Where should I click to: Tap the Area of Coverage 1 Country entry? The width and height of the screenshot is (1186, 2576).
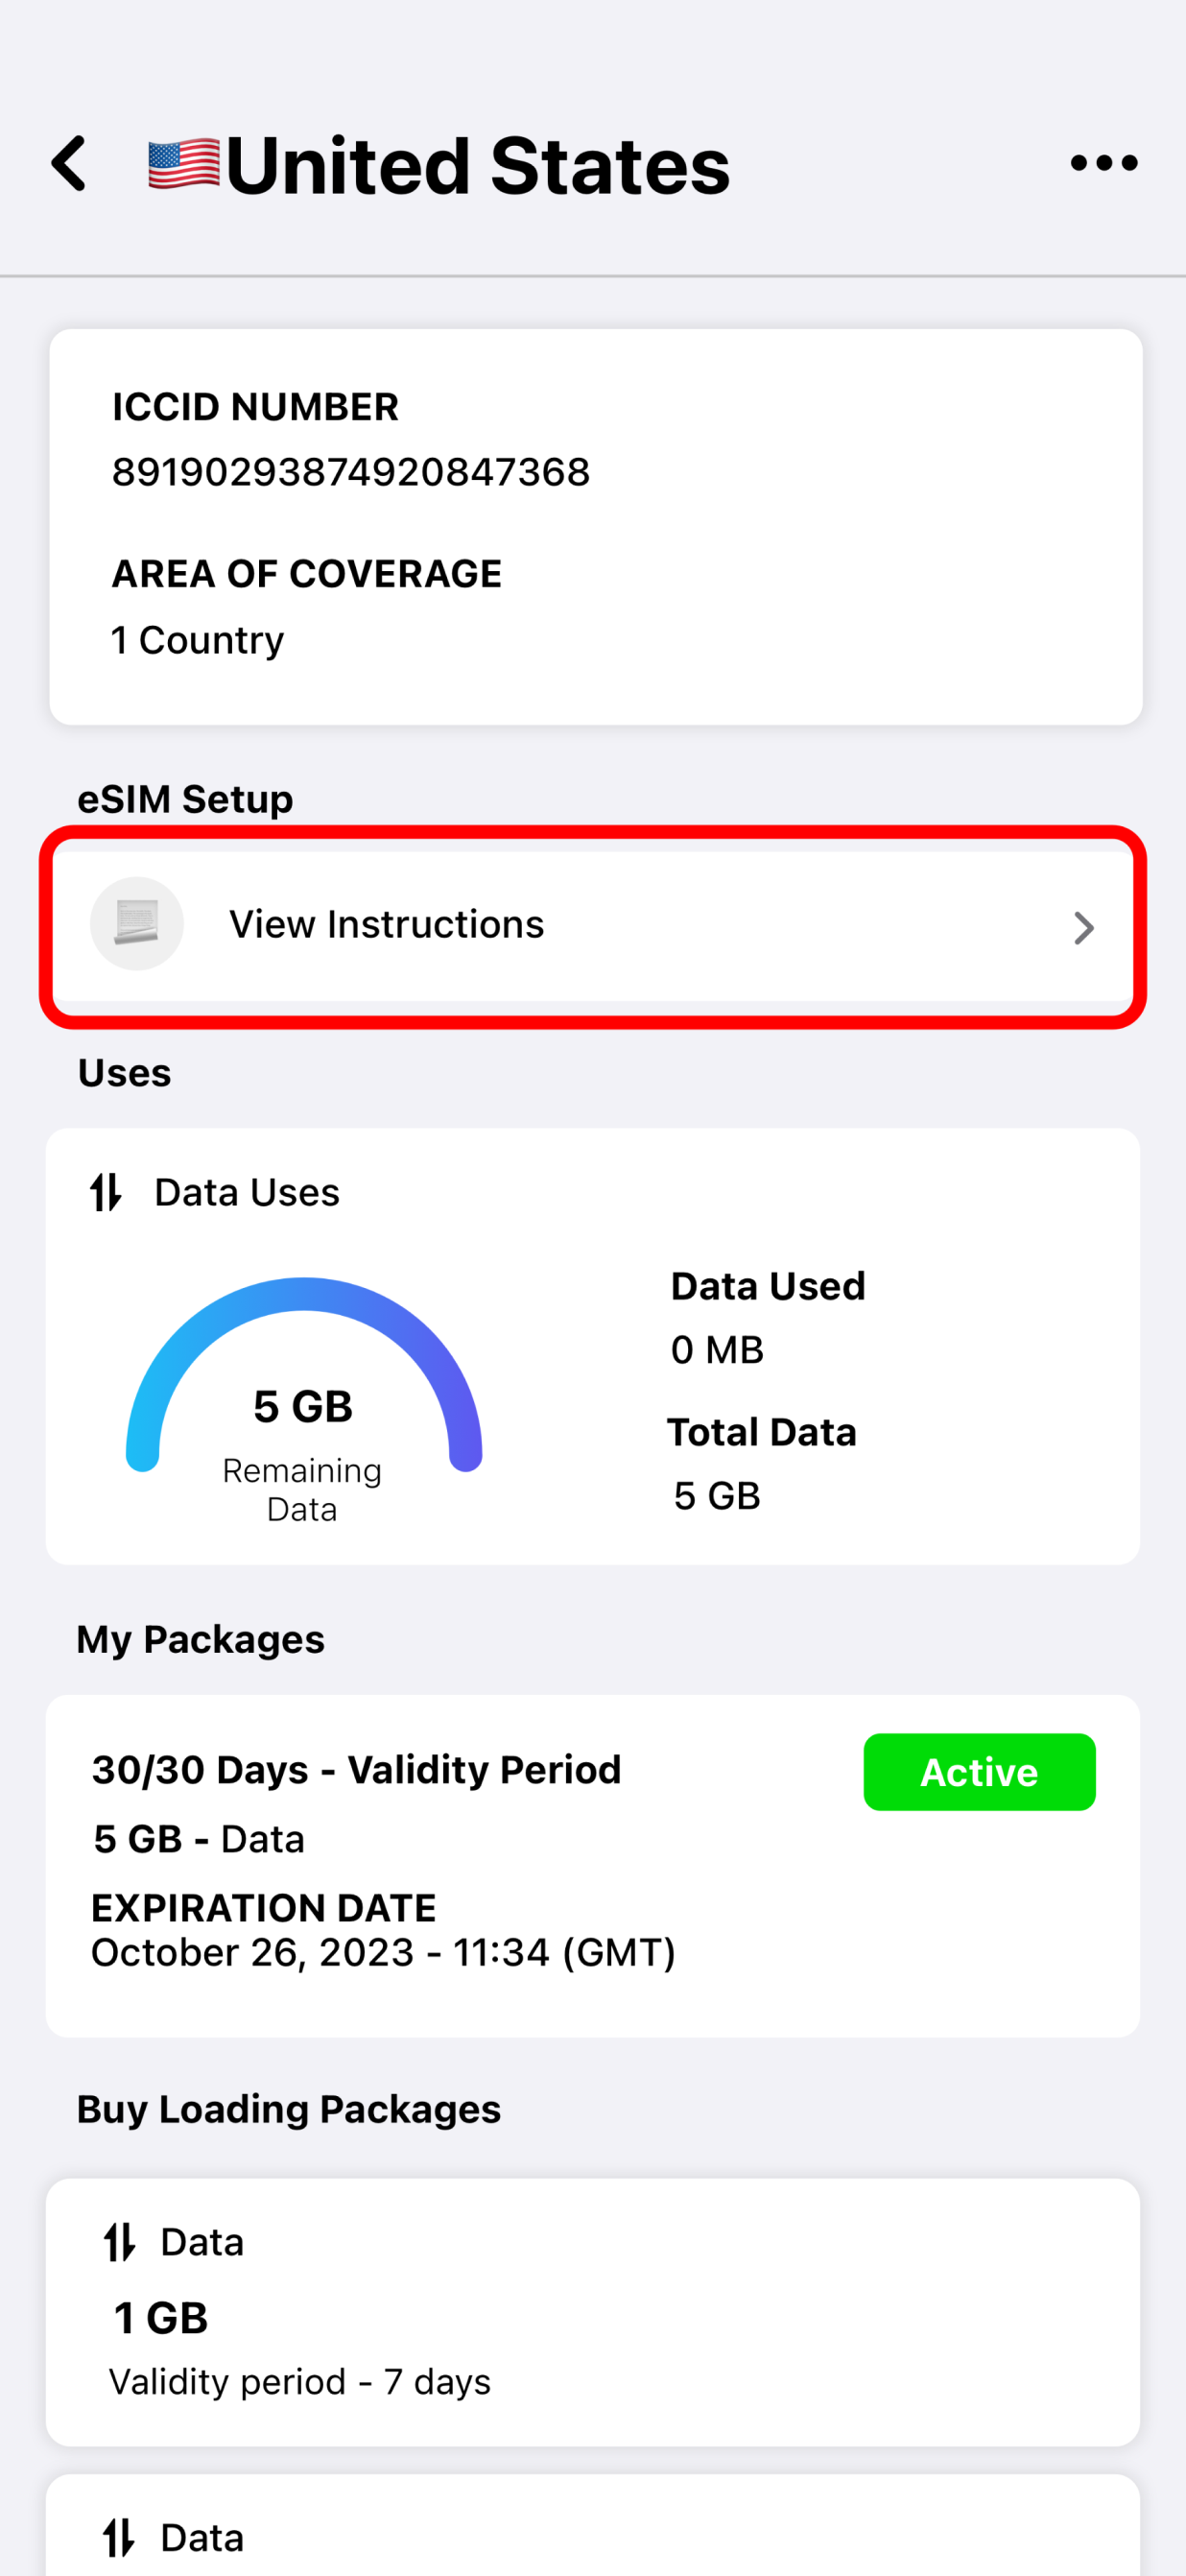click(x=198, y=640)
